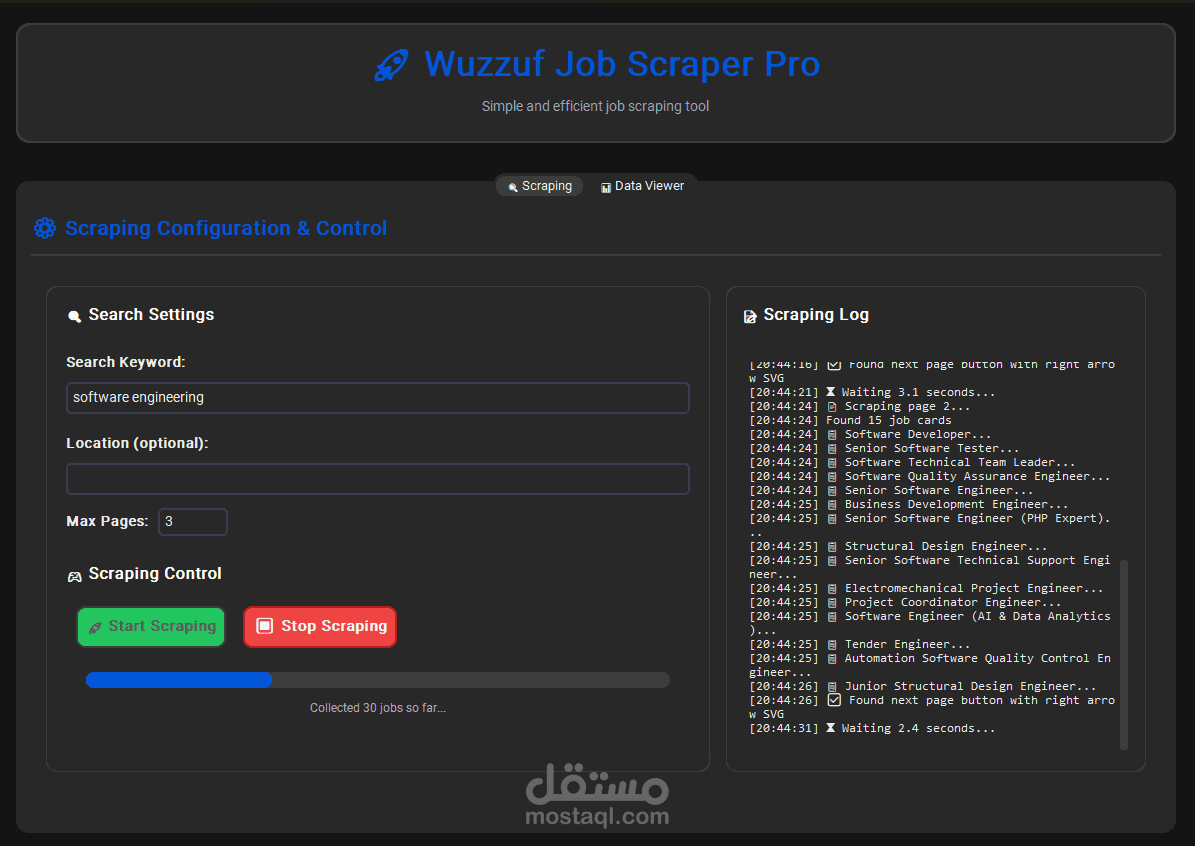Click the 'Senior Software Technical Support' log entry
Screen dimensions: 1195x846
[930, 567]
